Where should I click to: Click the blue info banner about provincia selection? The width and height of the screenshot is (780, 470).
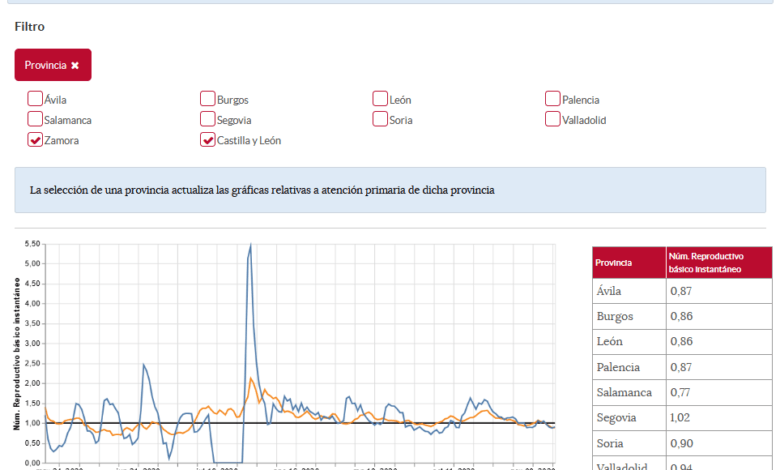390,190
